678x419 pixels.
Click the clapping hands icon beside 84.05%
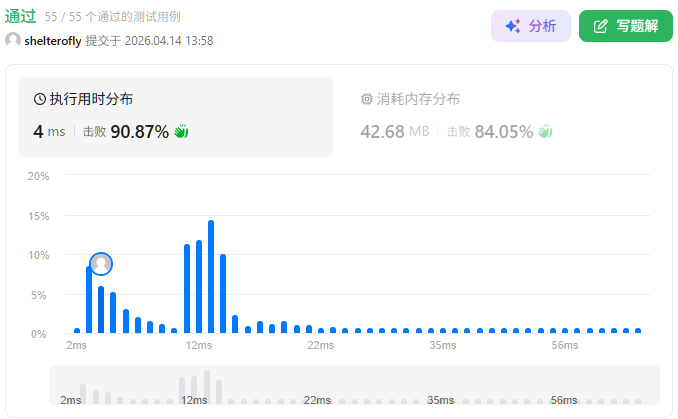point(545,131)
